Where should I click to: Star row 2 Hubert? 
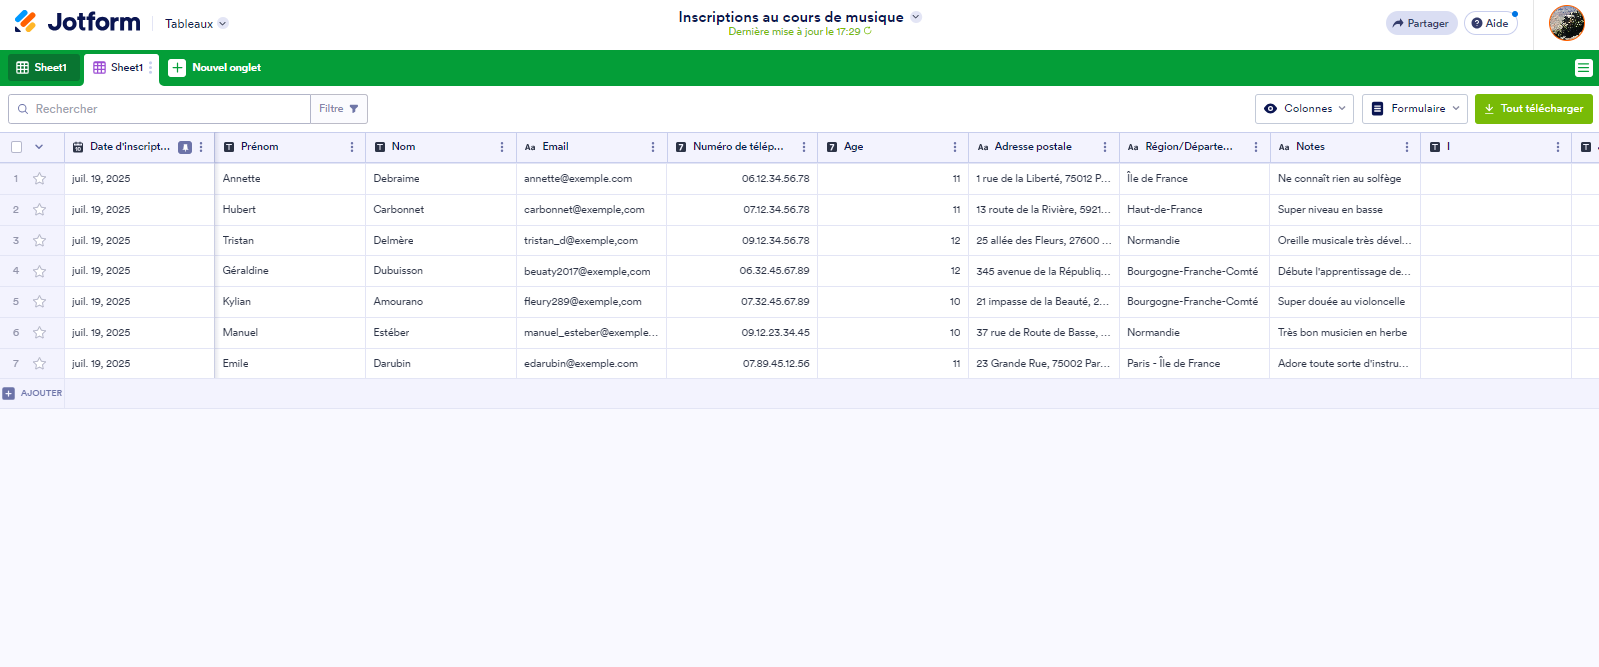click(x=39, y=210)
